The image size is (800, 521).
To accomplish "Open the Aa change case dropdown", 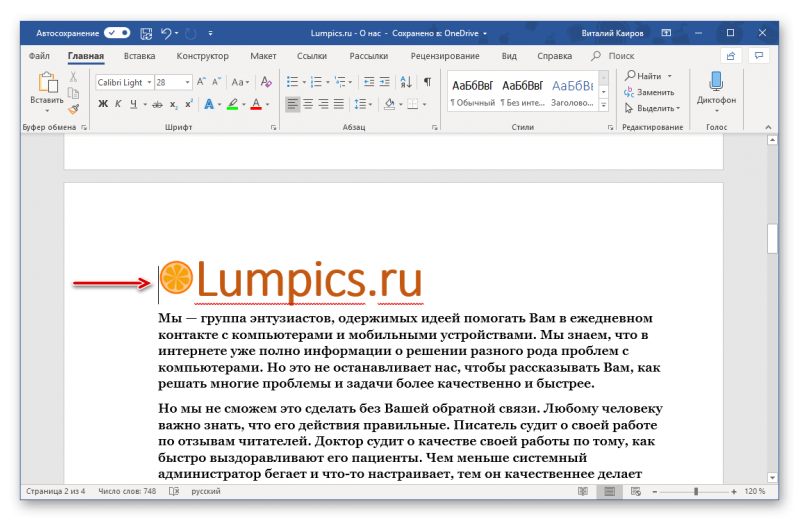I will (x=240, y=82).
